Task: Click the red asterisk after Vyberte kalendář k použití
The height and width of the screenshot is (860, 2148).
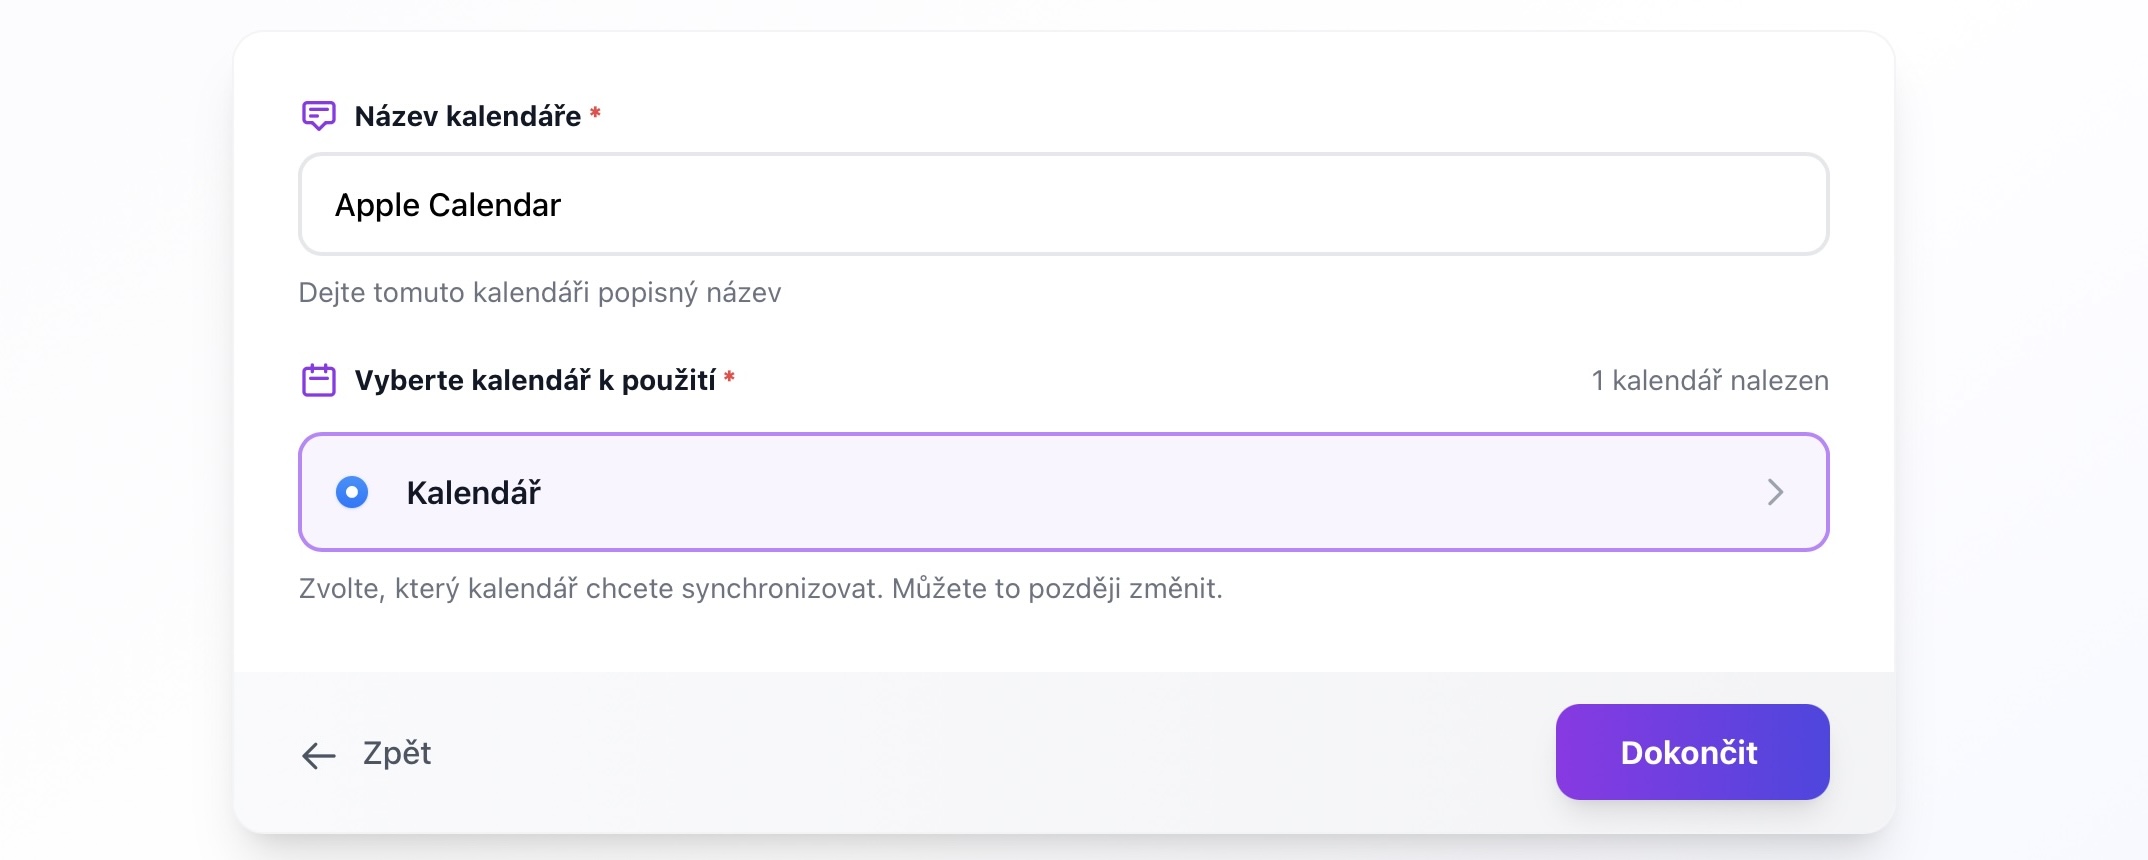Action: (x=729, y=377)
